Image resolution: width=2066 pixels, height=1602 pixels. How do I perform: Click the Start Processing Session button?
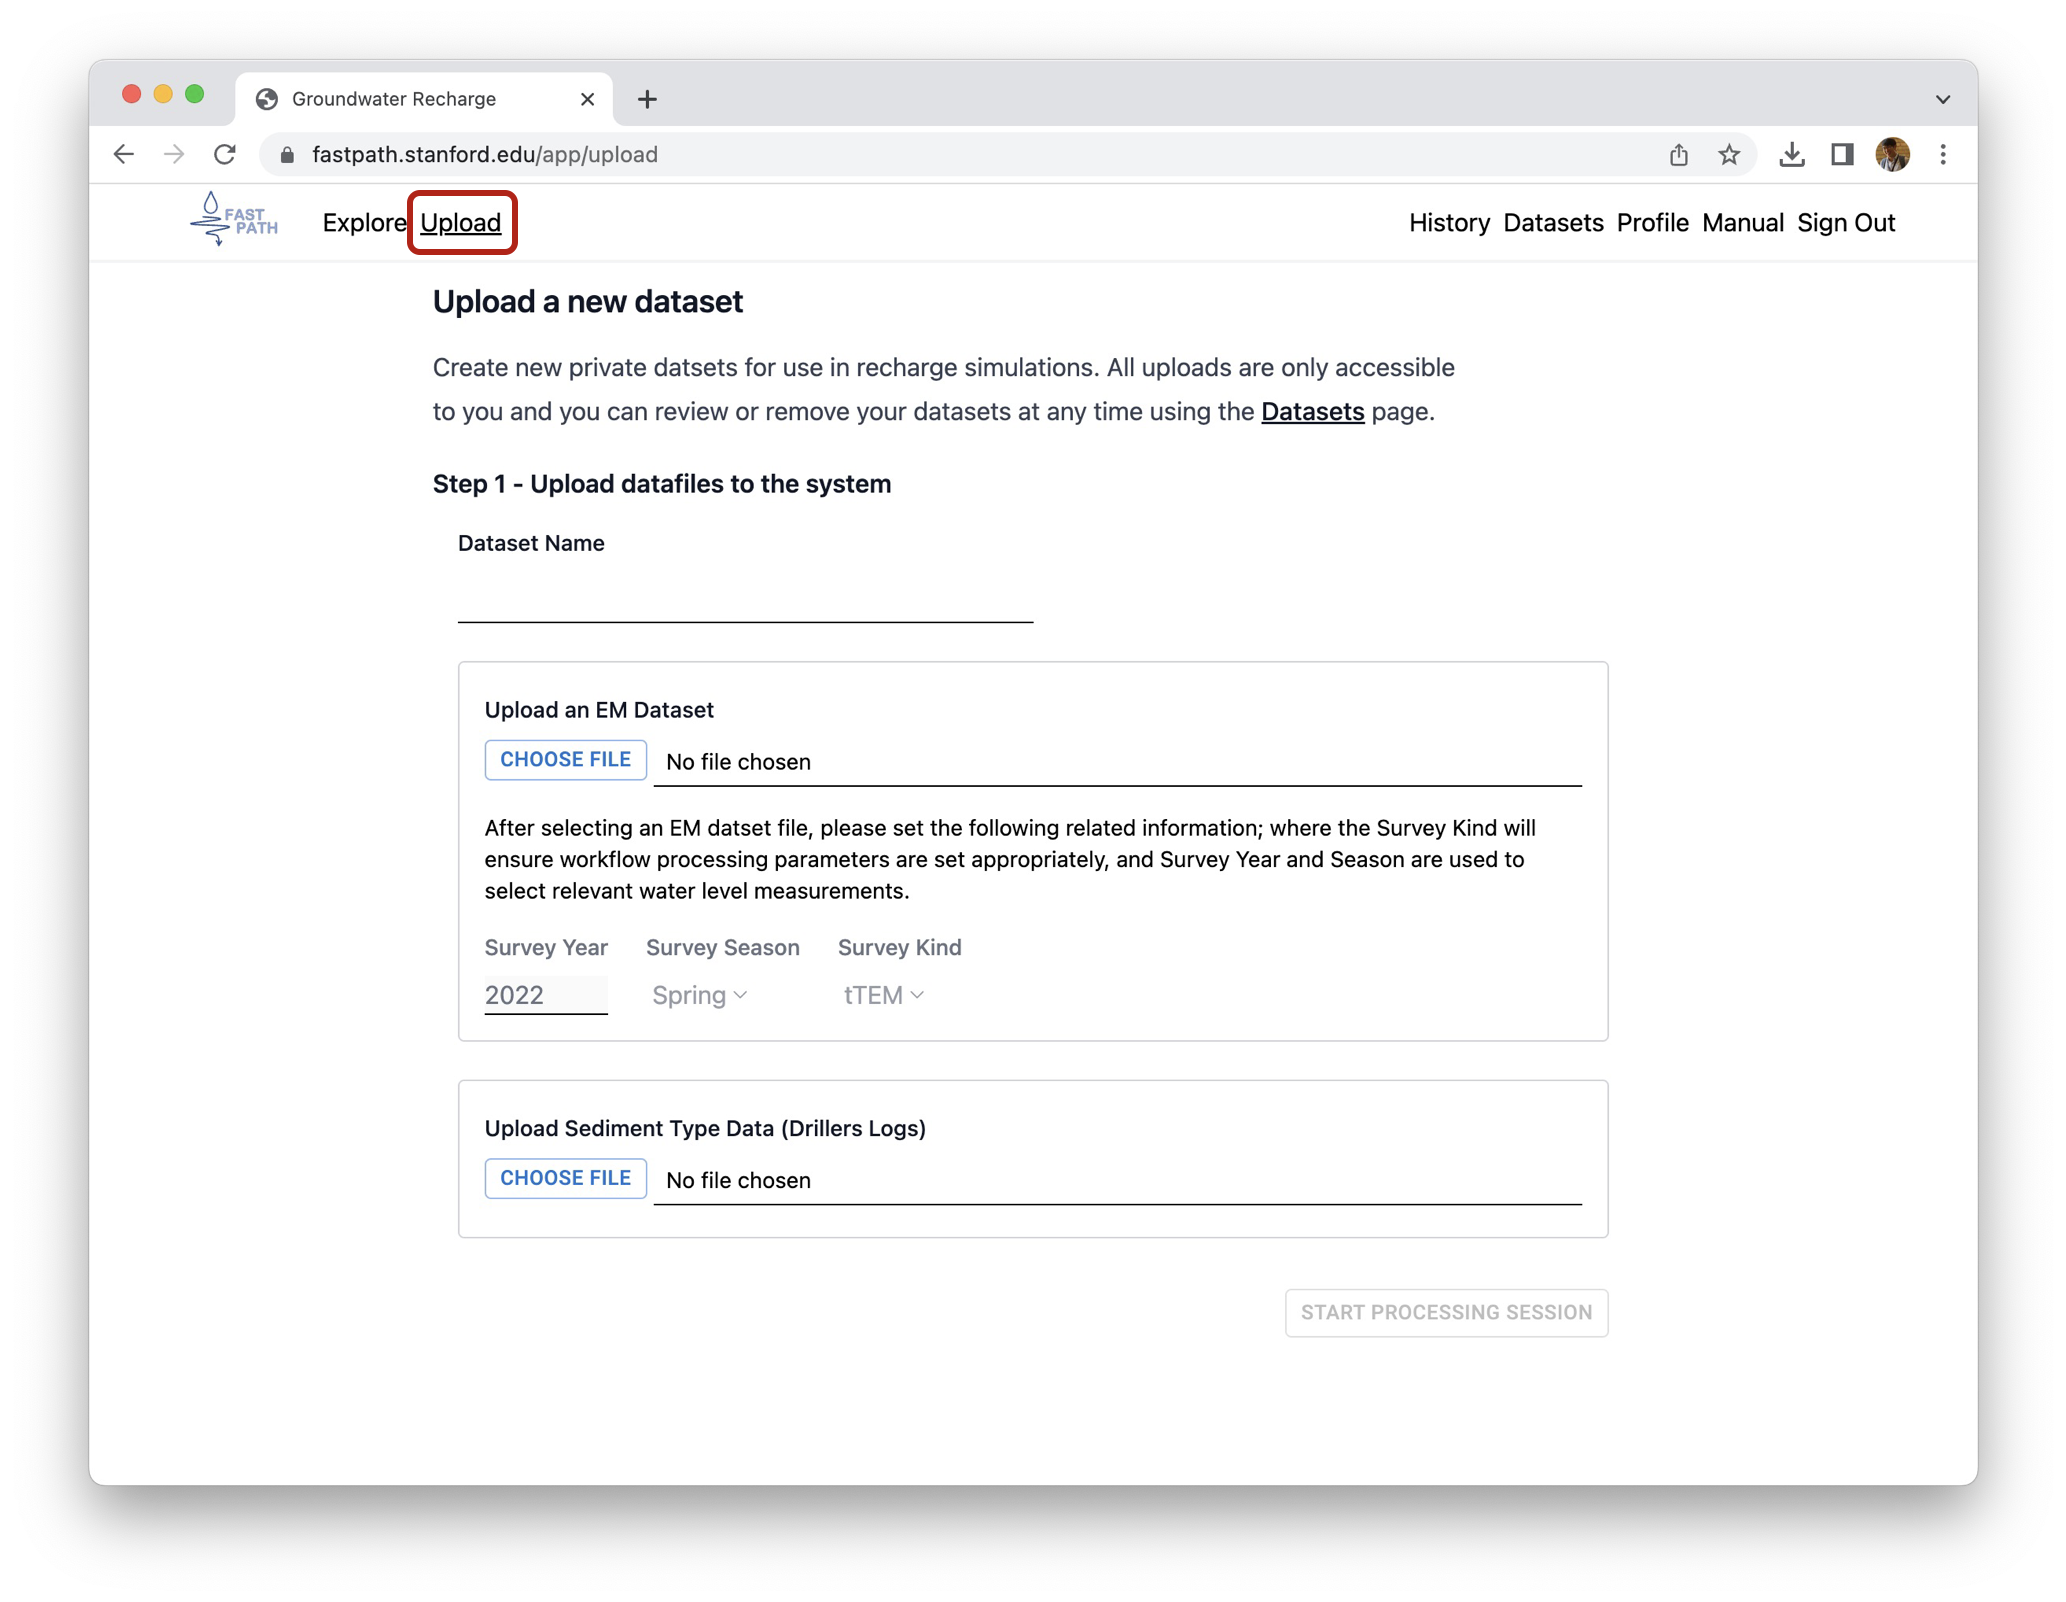(1444, 1312)
